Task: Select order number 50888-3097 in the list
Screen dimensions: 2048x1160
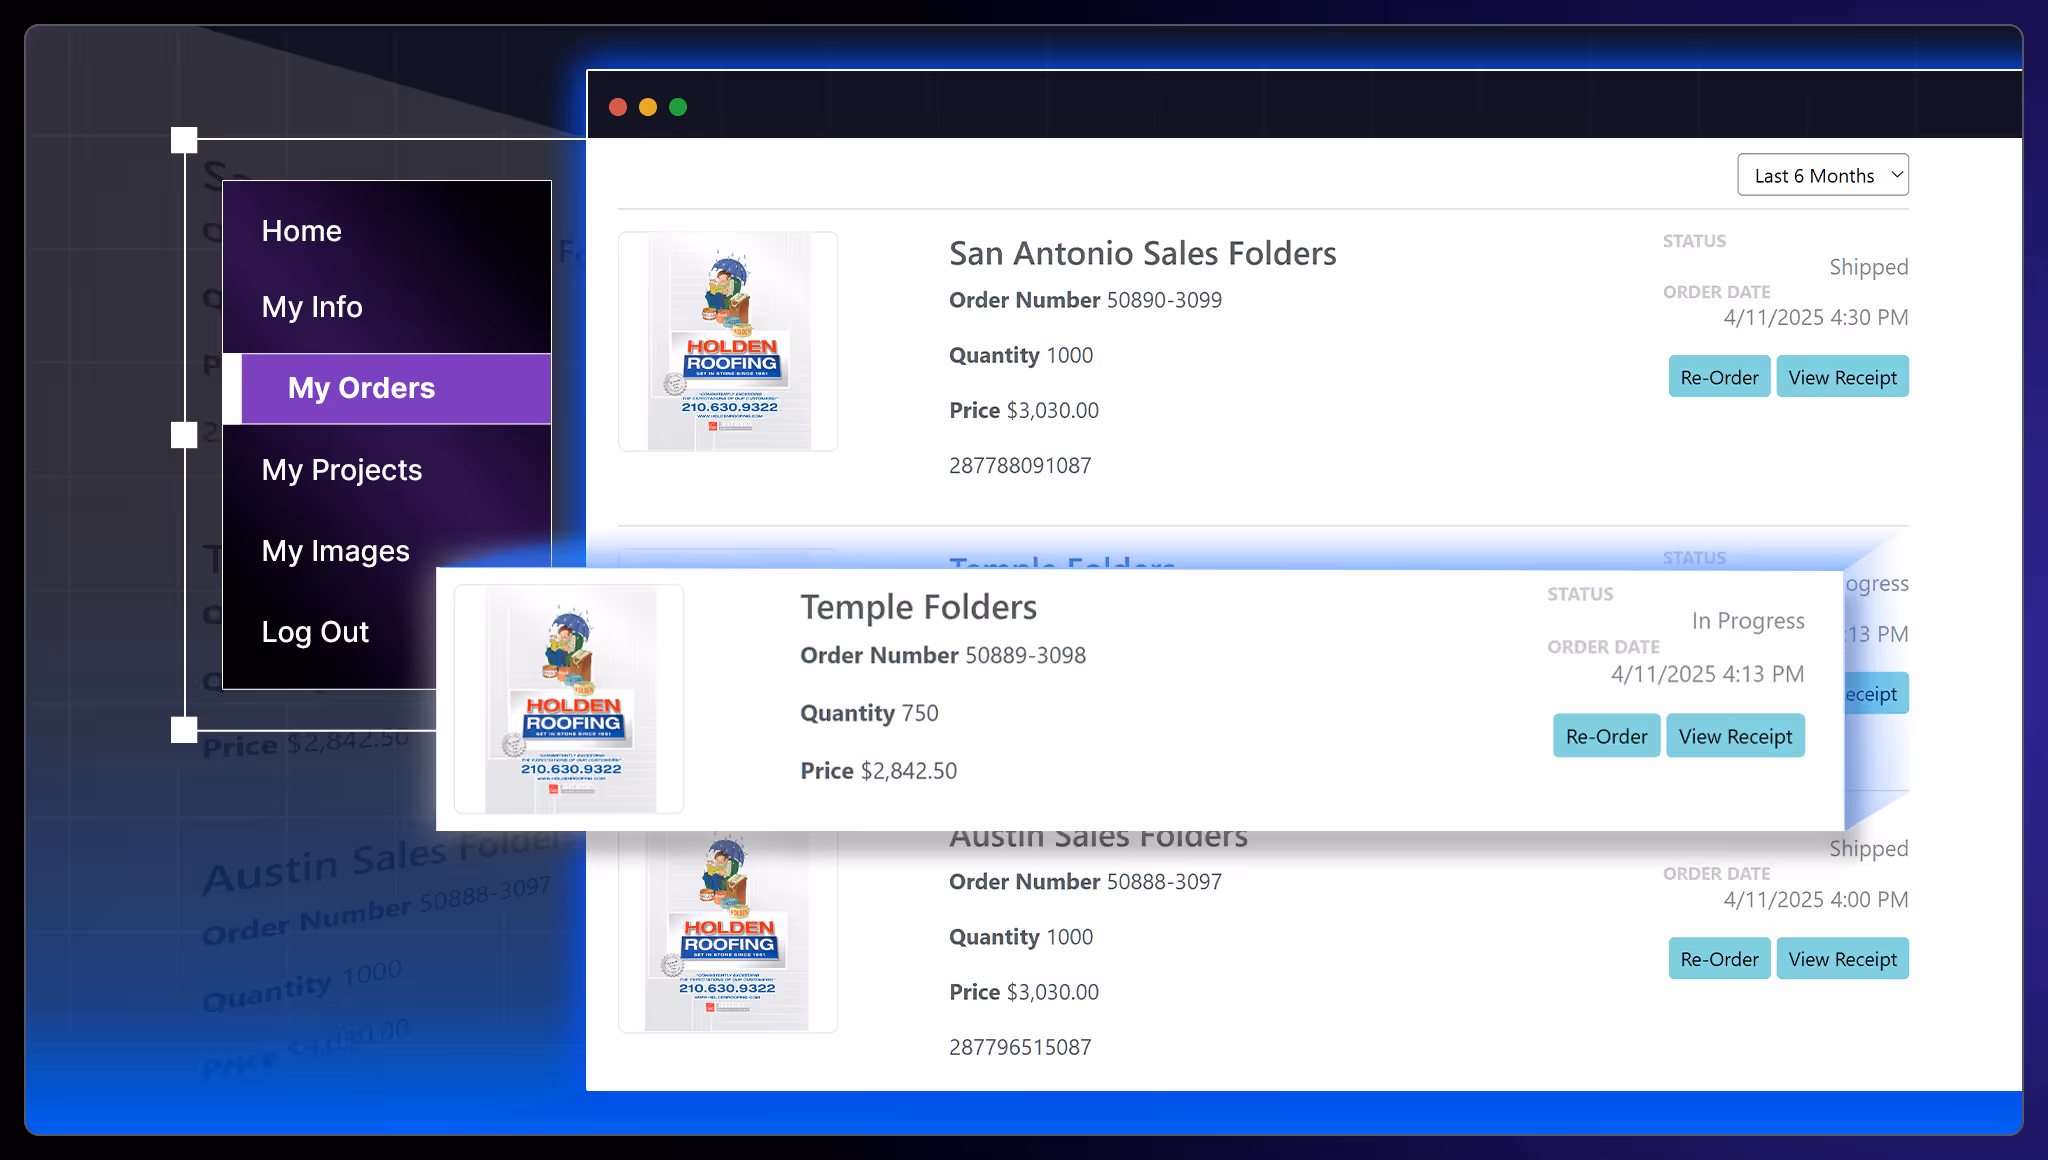Action: (x=1164, y=882)
